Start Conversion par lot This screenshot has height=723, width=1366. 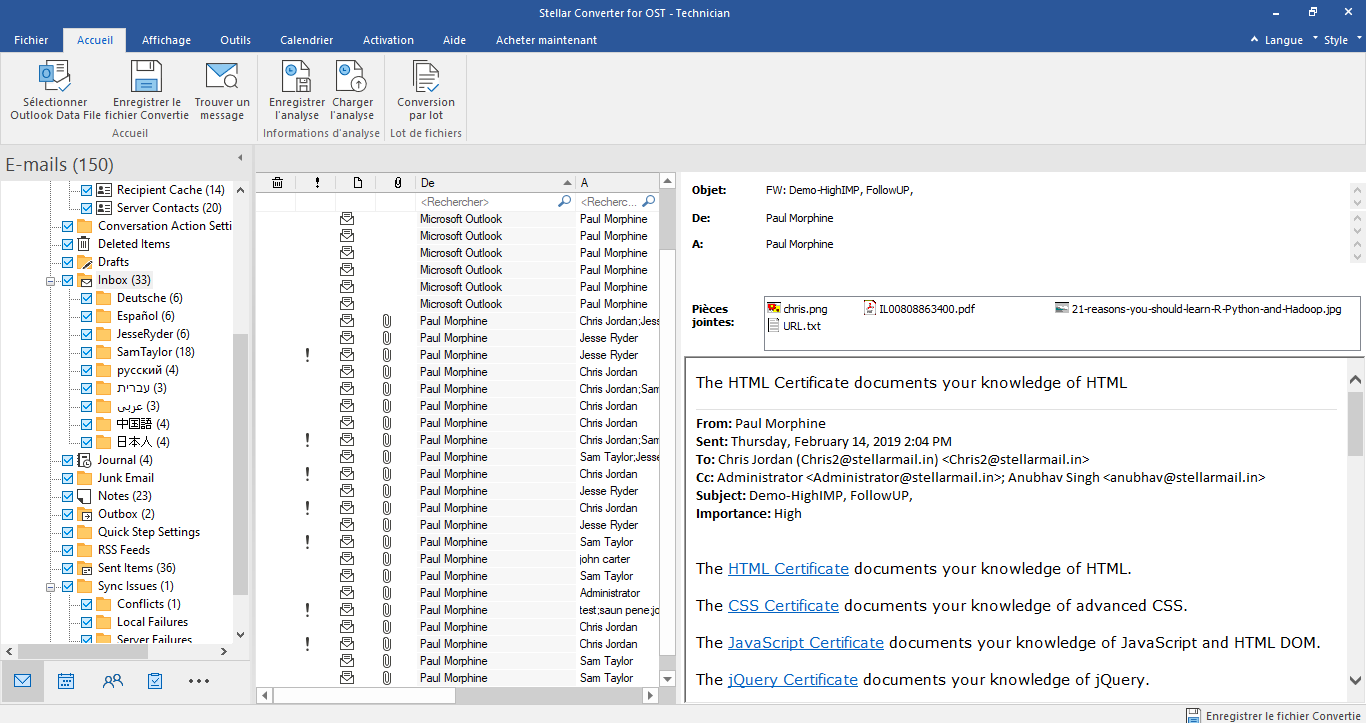[x=426, y=78]
